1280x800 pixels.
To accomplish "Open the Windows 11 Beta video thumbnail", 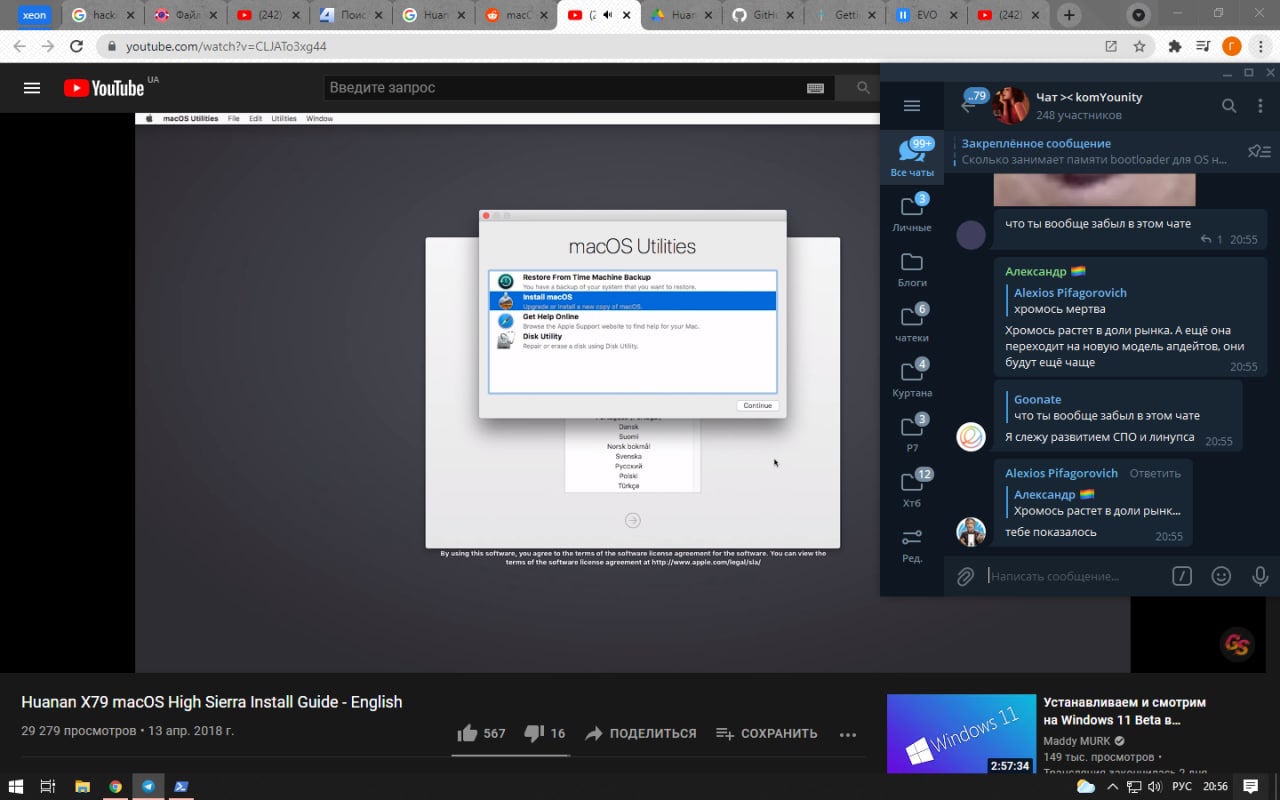I will click(x=961, y=734).
